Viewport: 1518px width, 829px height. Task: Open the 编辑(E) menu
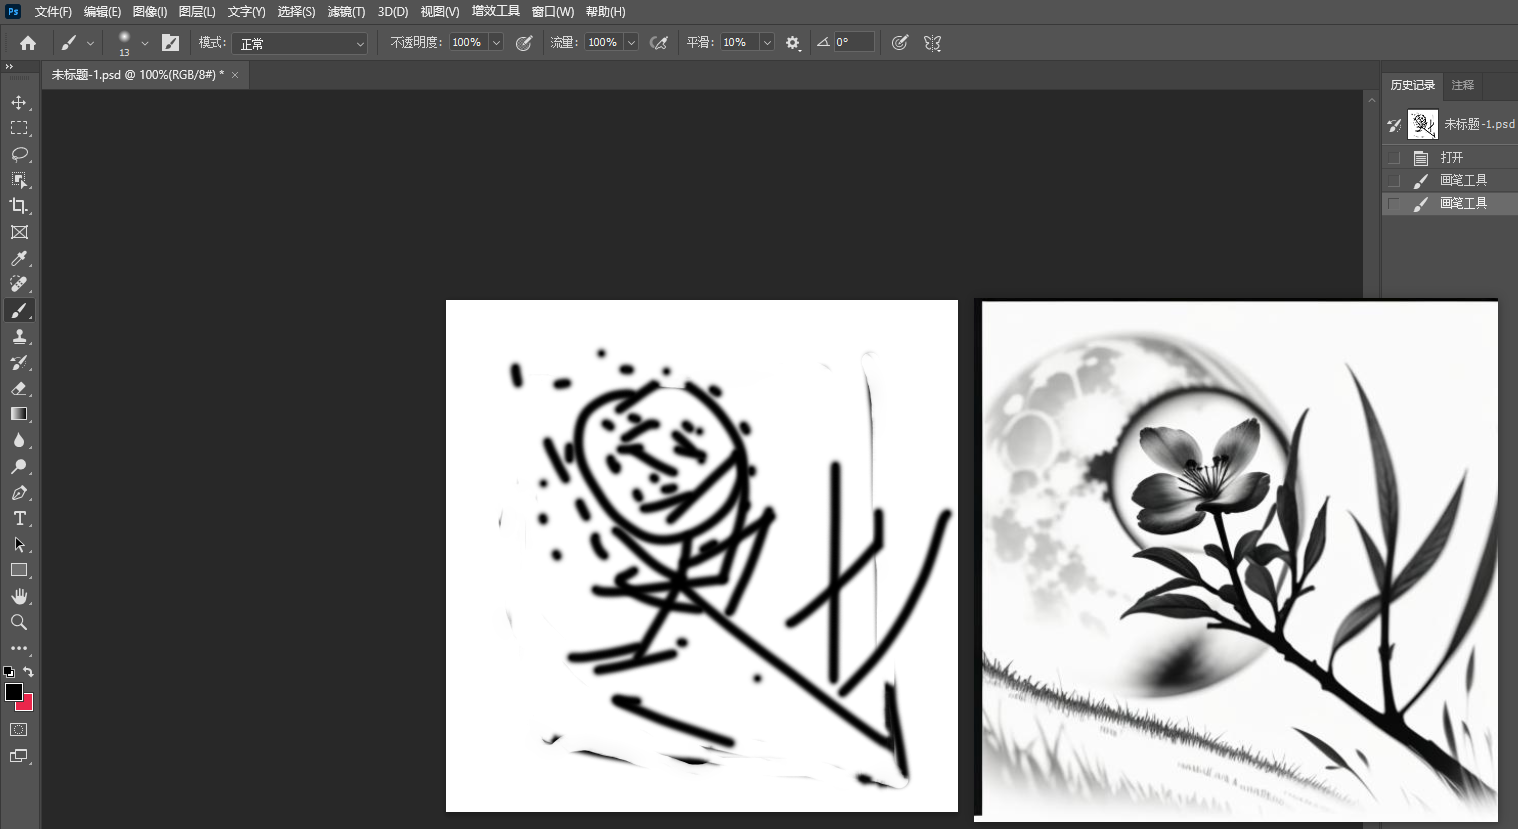tap(102, 12)
